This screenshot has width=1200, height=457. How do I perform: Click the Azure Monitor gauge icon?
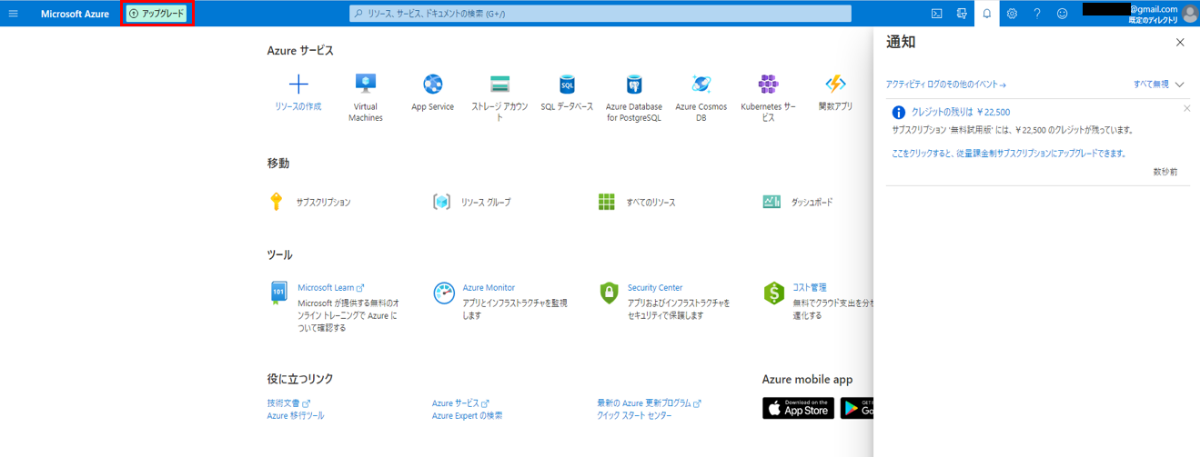tap(444, 293)
